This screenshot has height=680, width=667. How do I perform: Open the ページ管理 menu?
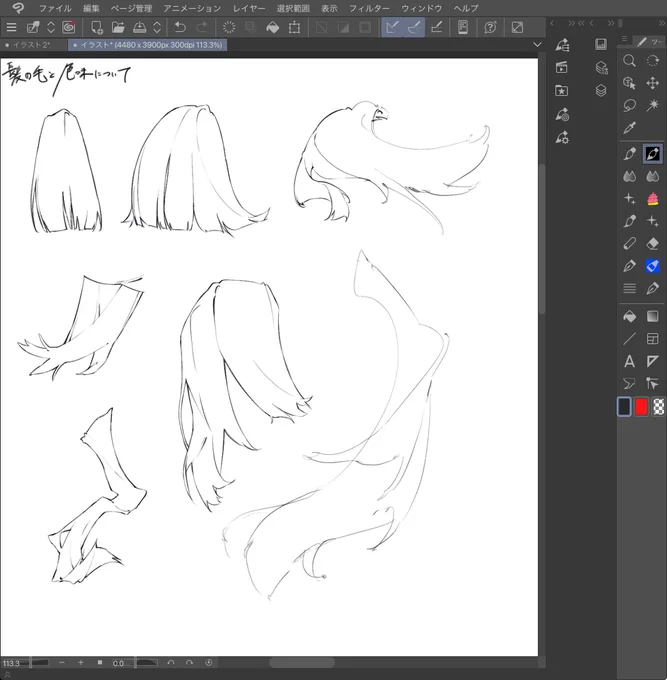point(131,8)
